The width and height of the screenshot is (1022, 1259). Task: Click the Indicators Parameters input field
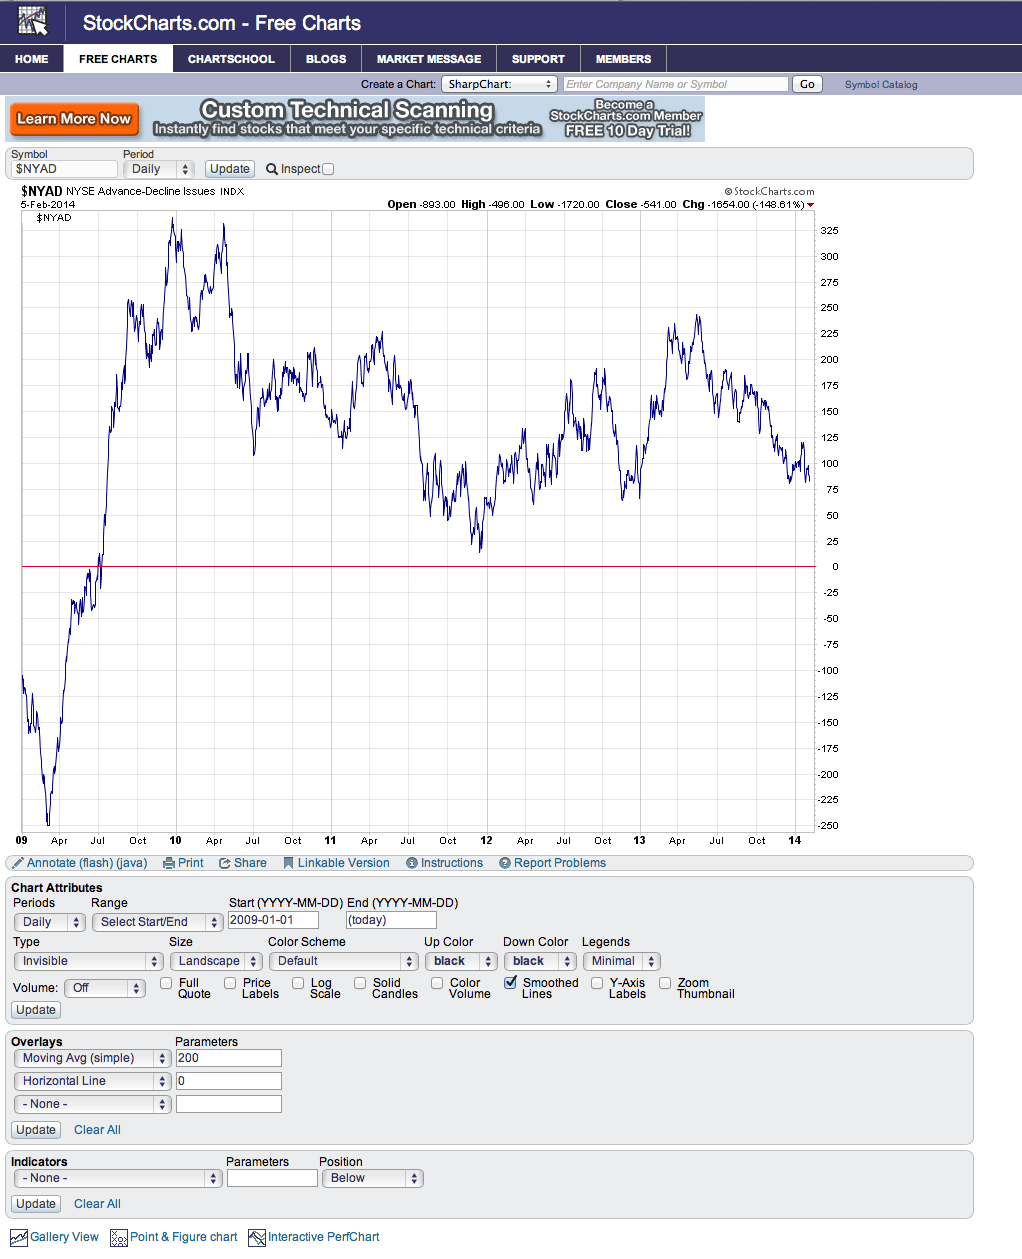coord(272,1178)
